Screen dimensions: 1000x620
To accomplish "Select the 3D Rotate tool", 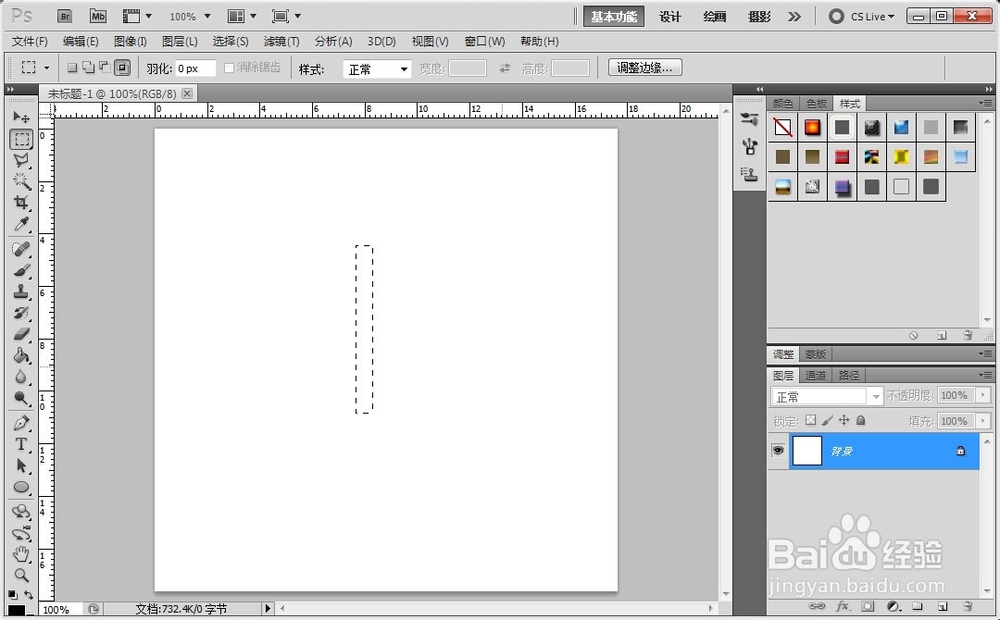I will click(x=21, y=512).
